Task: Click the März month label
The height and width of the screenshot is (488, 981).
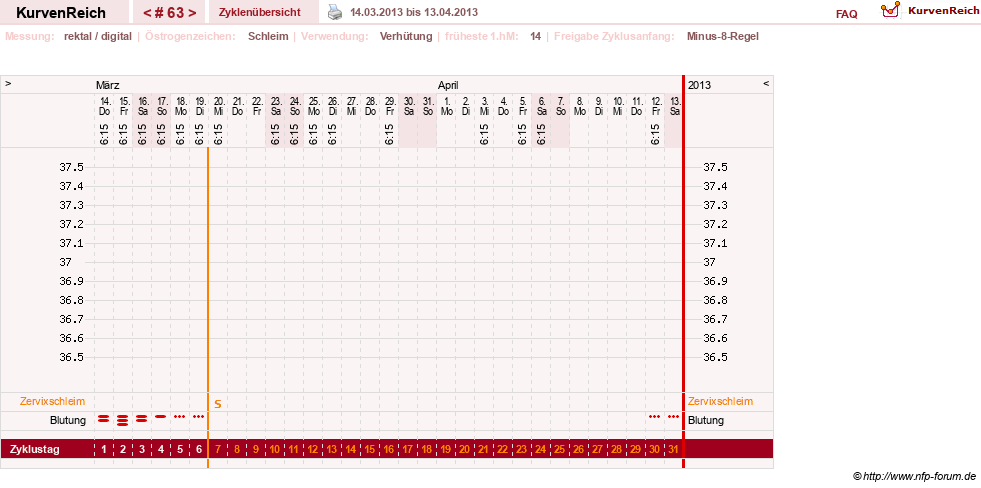Action: pos(108,85)
